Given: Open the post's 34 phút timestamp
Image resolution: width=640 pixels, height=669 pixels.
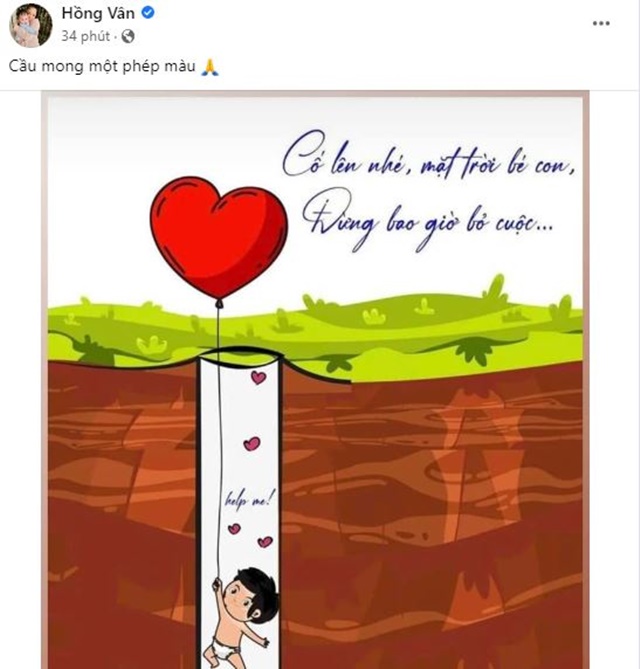Looking at the screenshot, I should pyautogui.click(x=85, y=36).
